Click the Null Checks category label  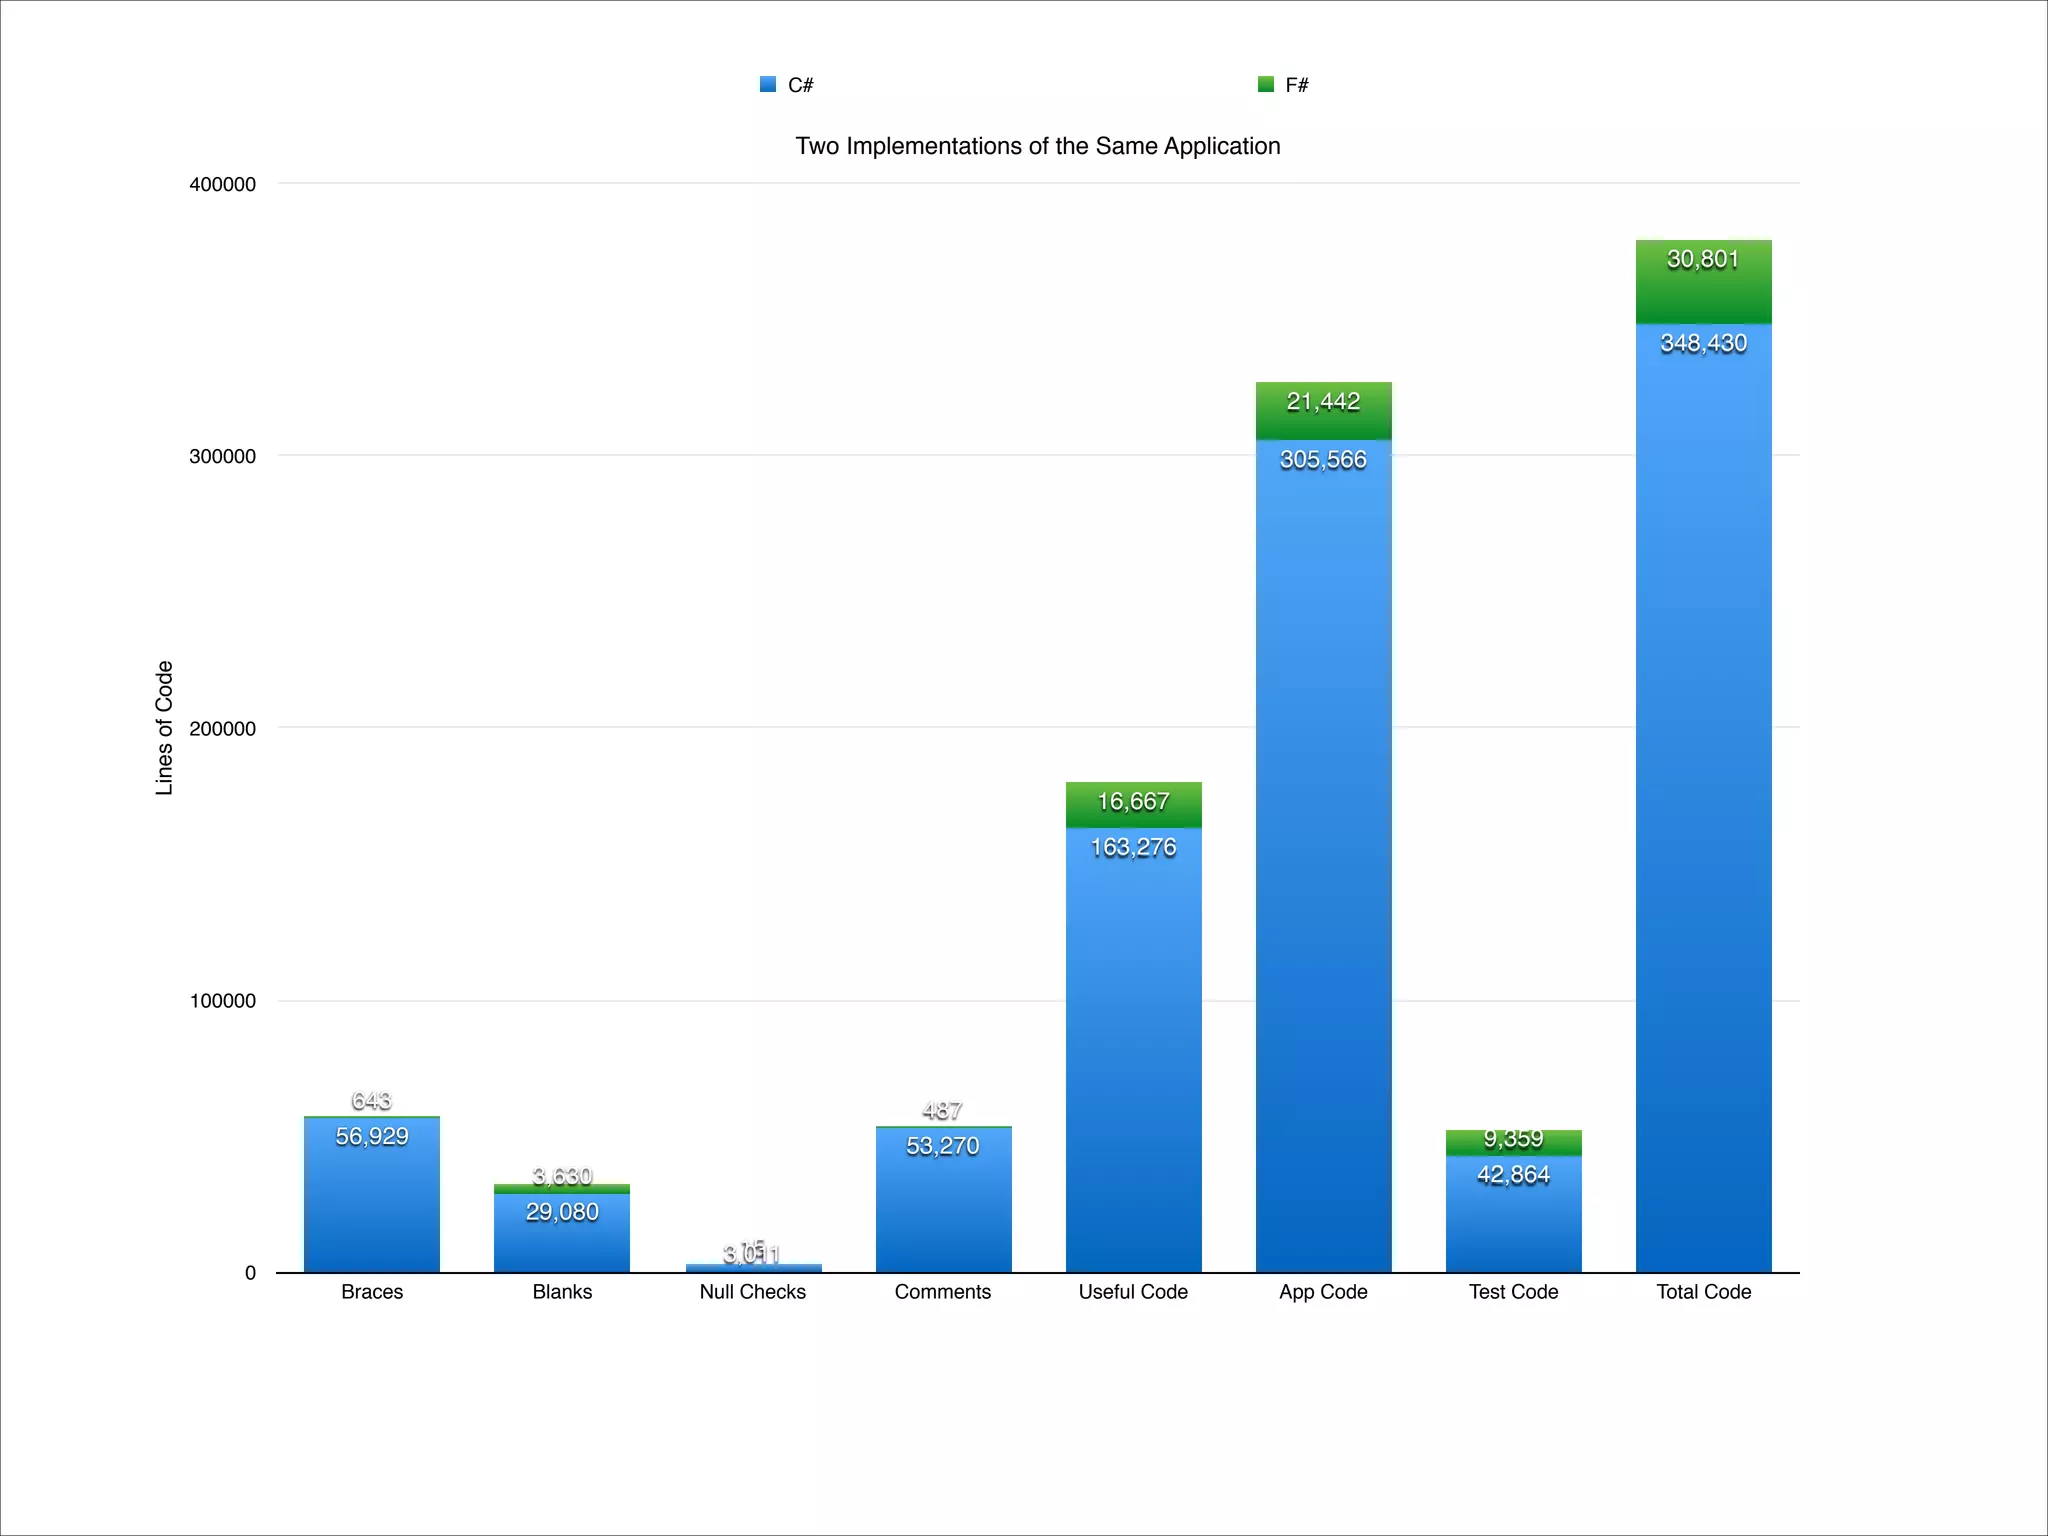752,1292
